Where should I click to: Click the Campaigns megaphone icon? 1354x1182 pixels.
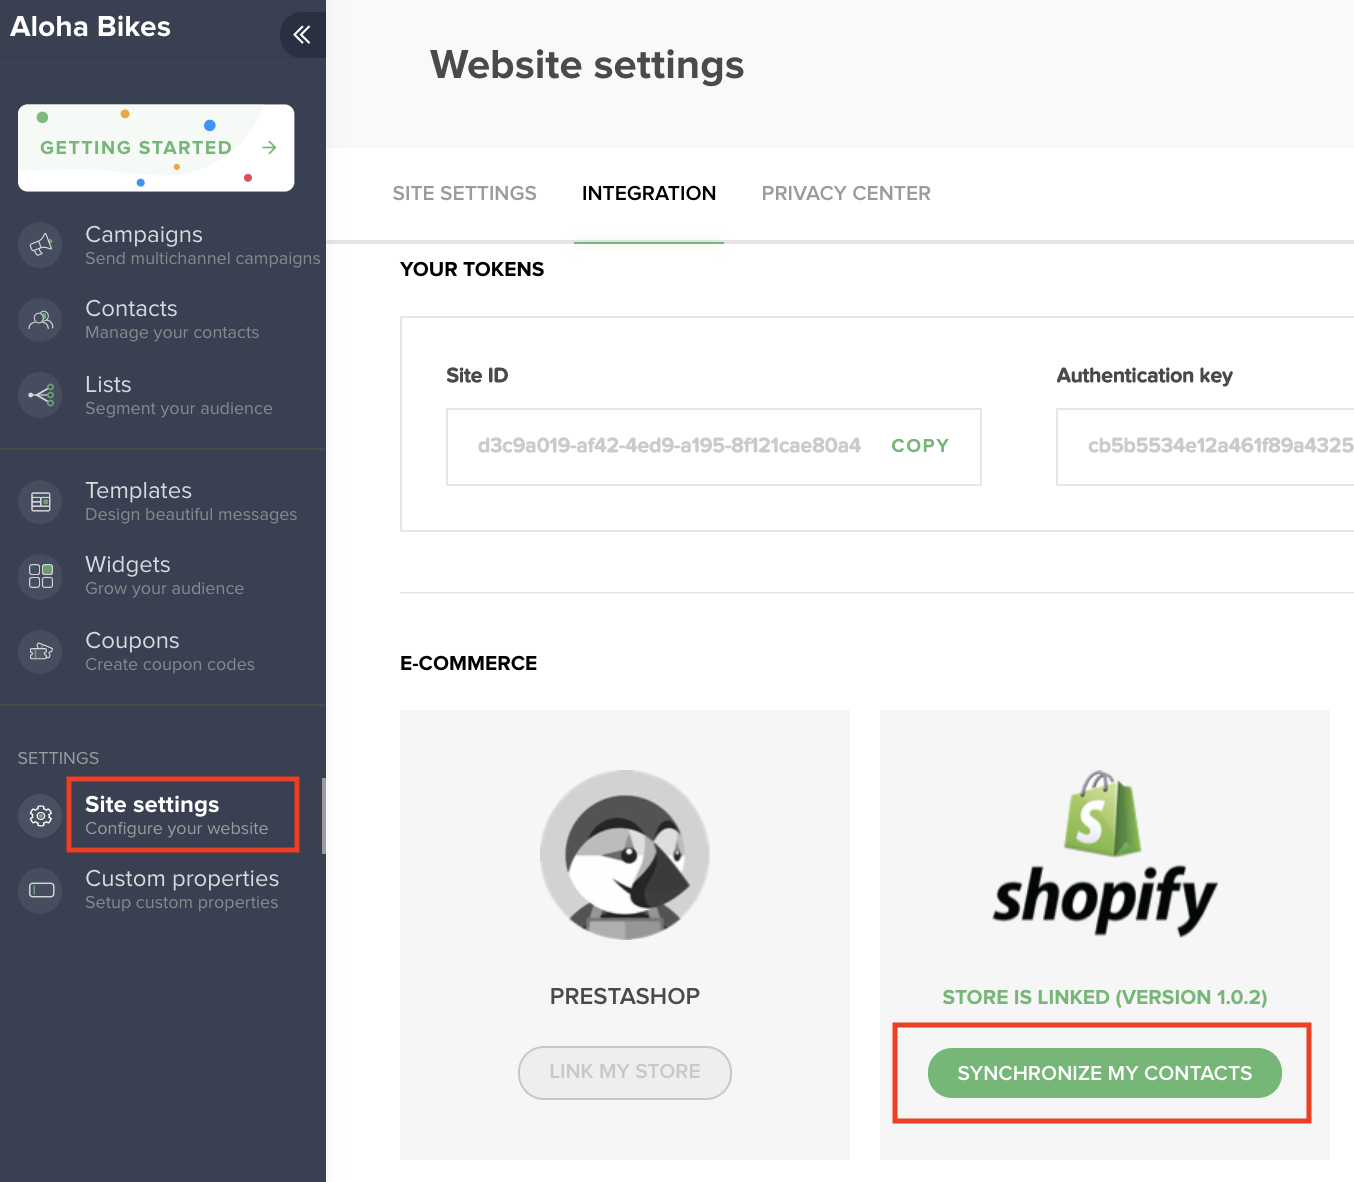tap(41, 245)
